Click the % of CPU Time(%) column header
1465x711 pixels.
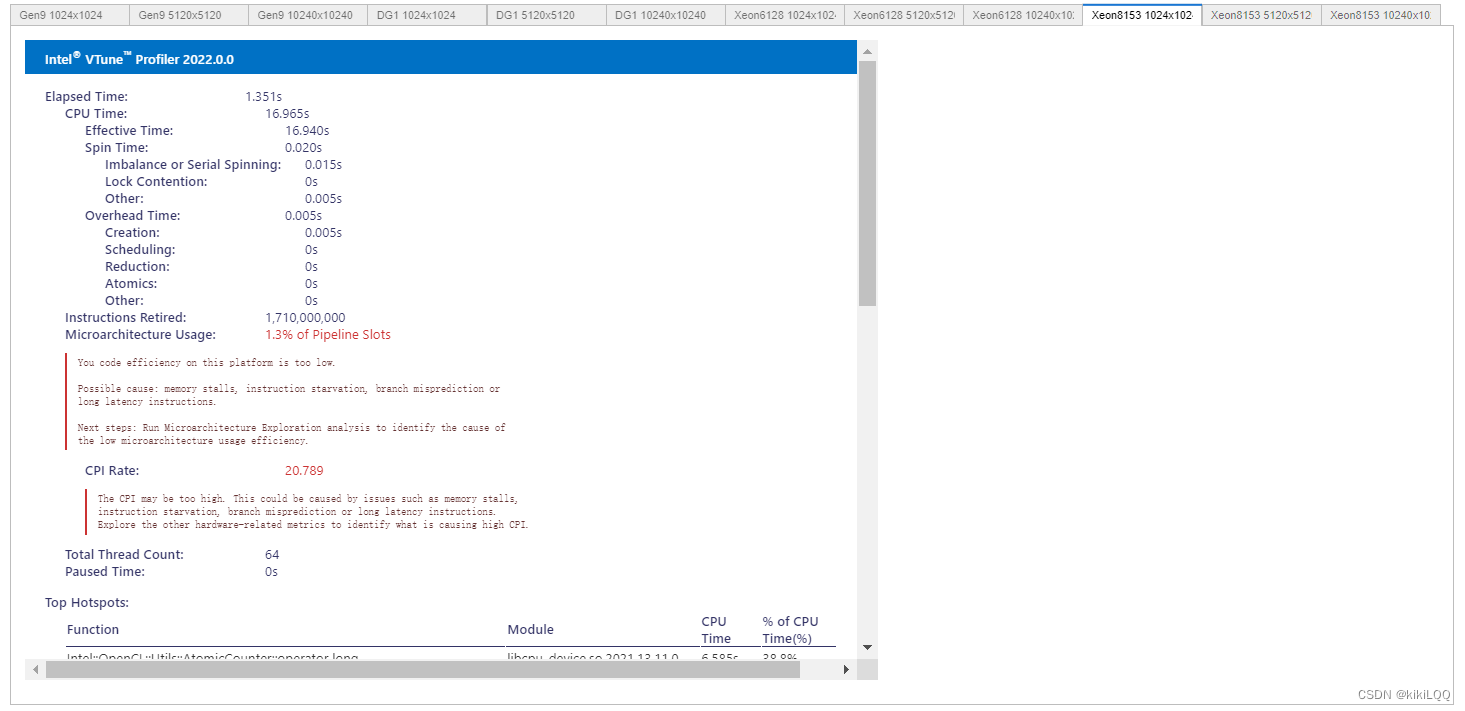(790, 630)
